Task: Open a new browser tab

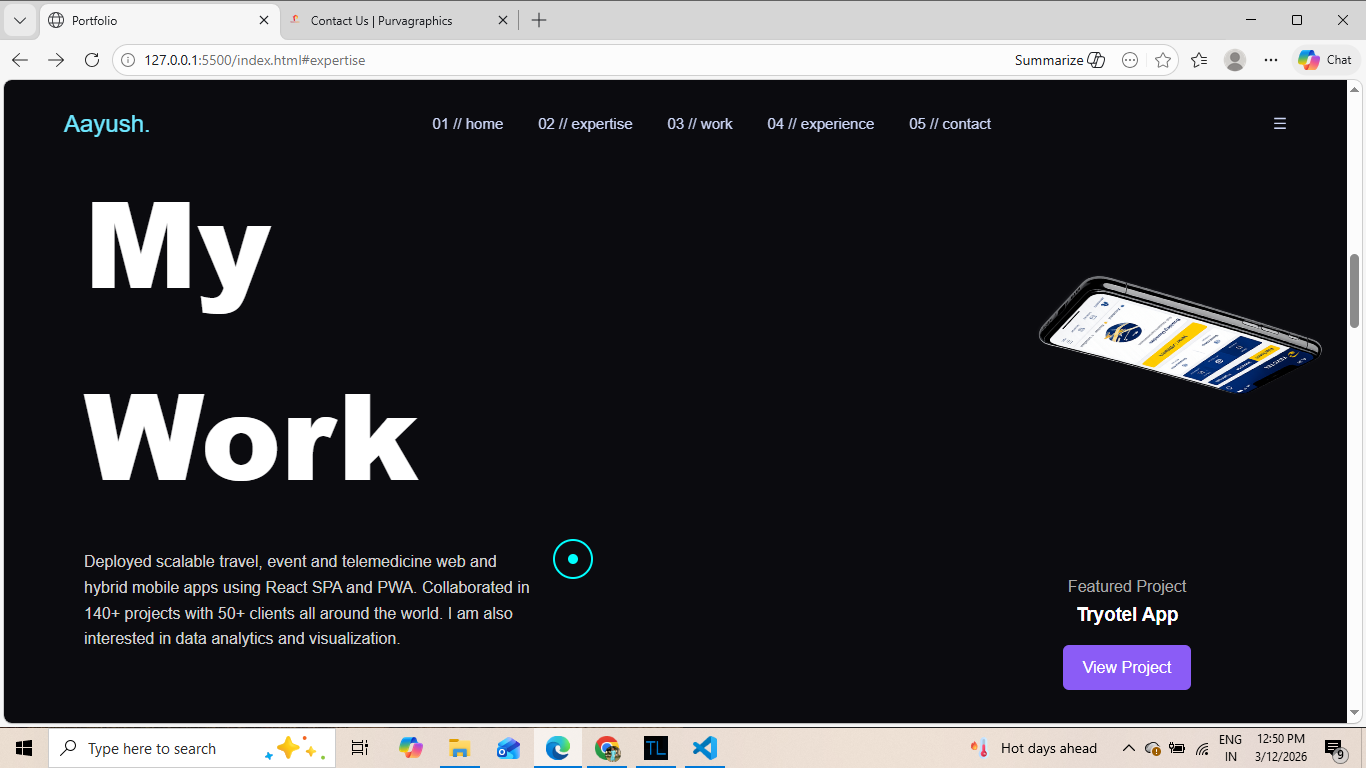Action: (x=539, y=20)
